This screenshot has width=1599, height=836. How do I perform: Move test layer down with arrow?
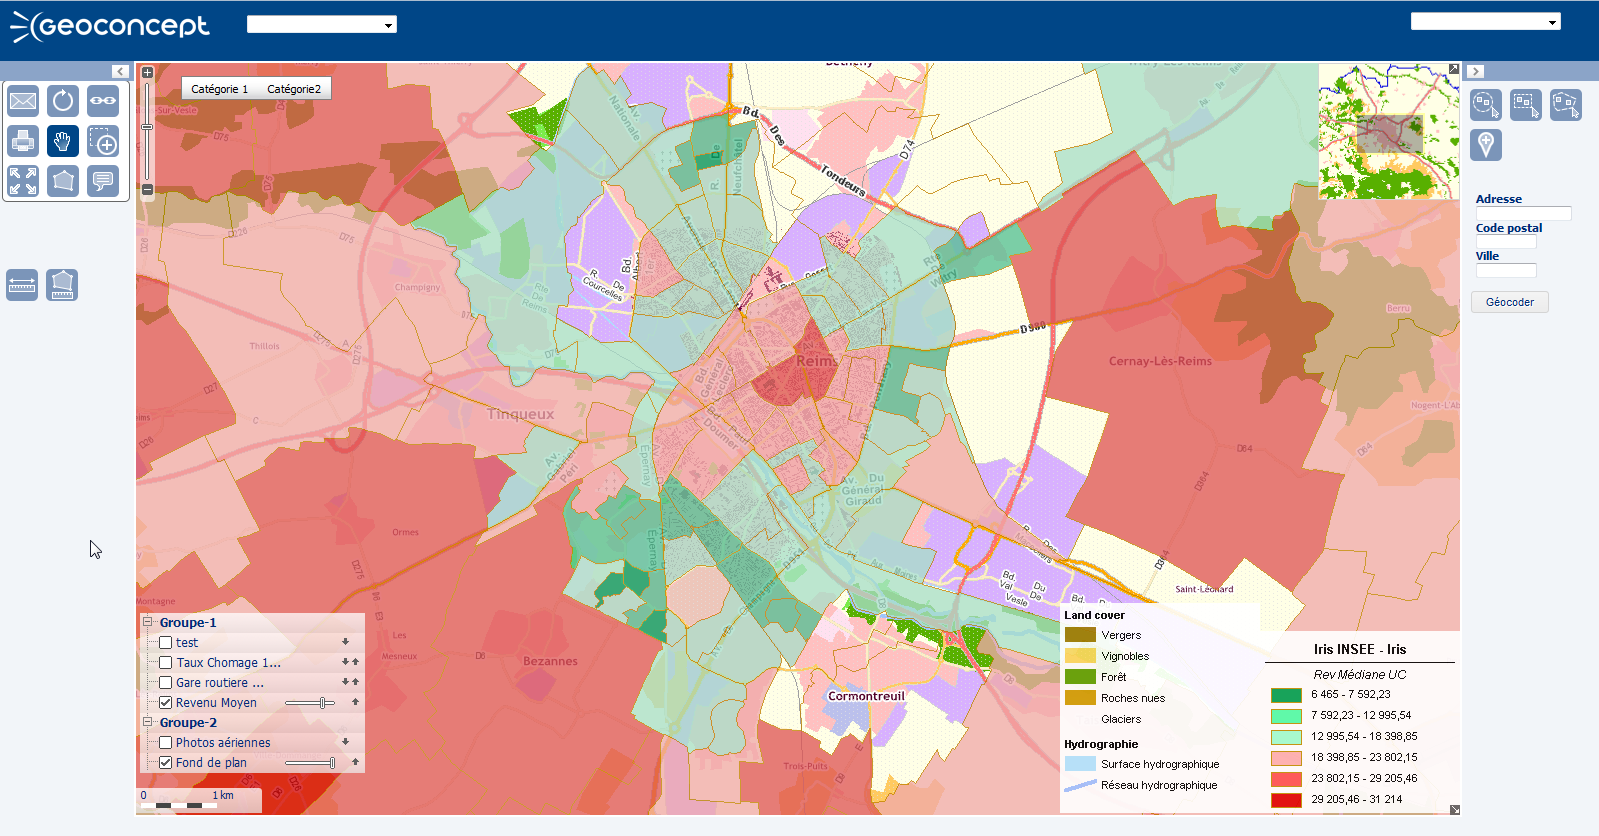[x=346, y=642]
